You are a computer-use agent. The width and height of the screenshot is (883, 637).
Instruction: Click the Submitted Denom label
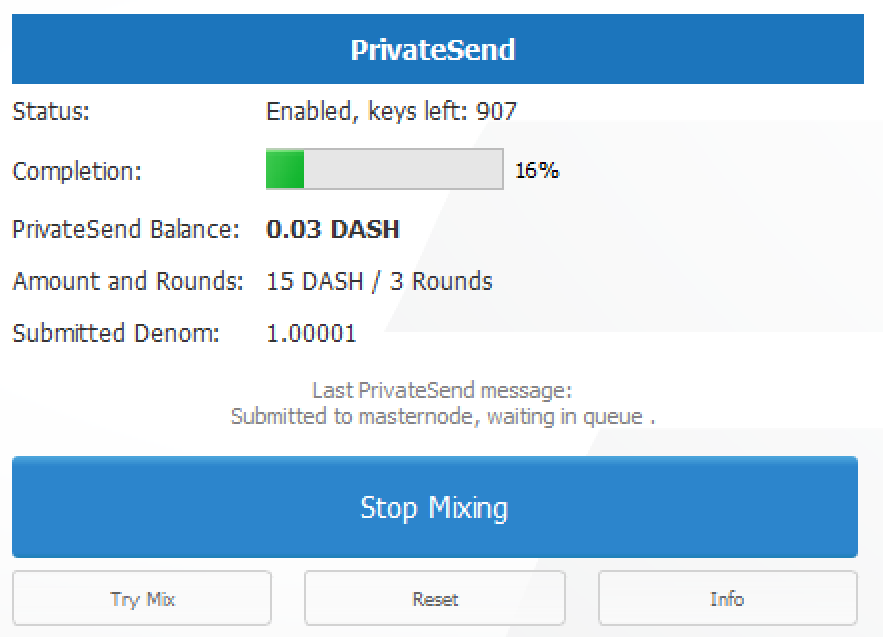tap(116, 334)
